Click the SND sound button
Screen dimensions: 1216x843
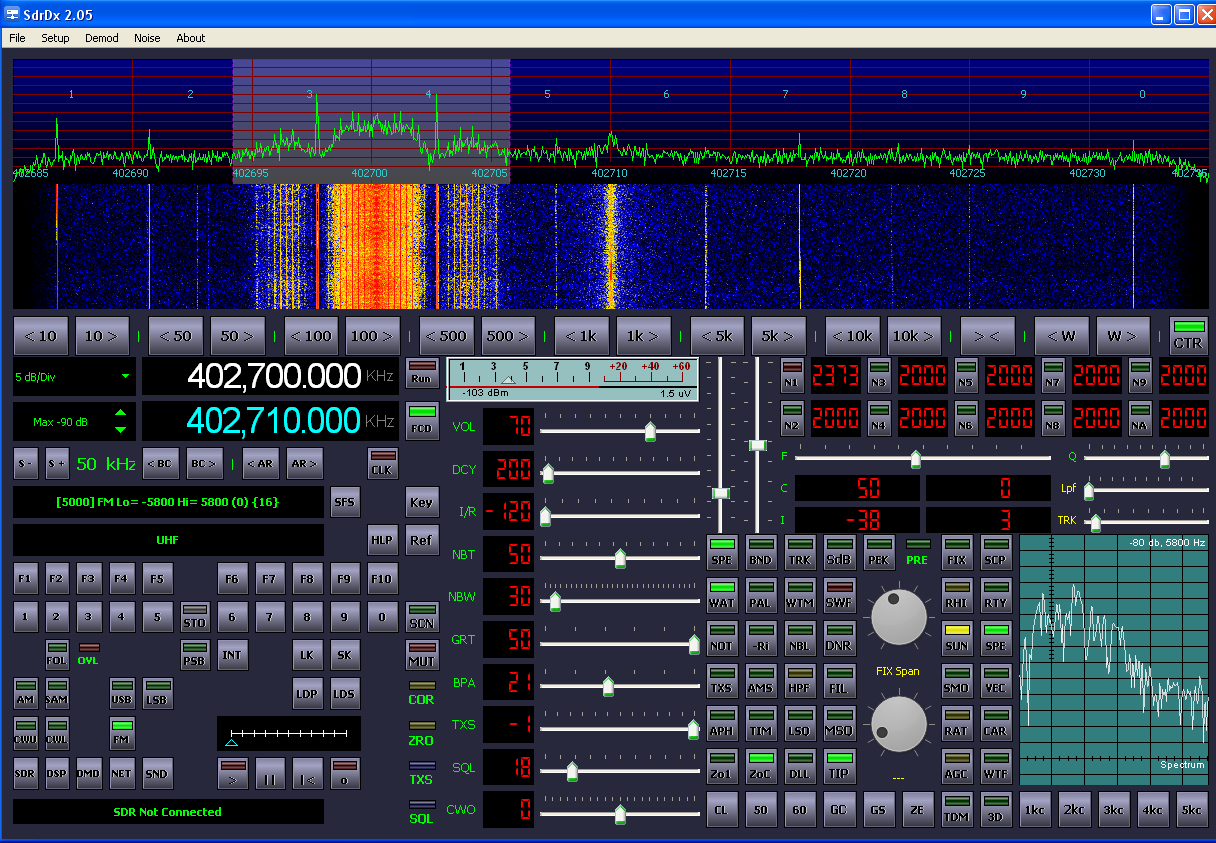156,773
